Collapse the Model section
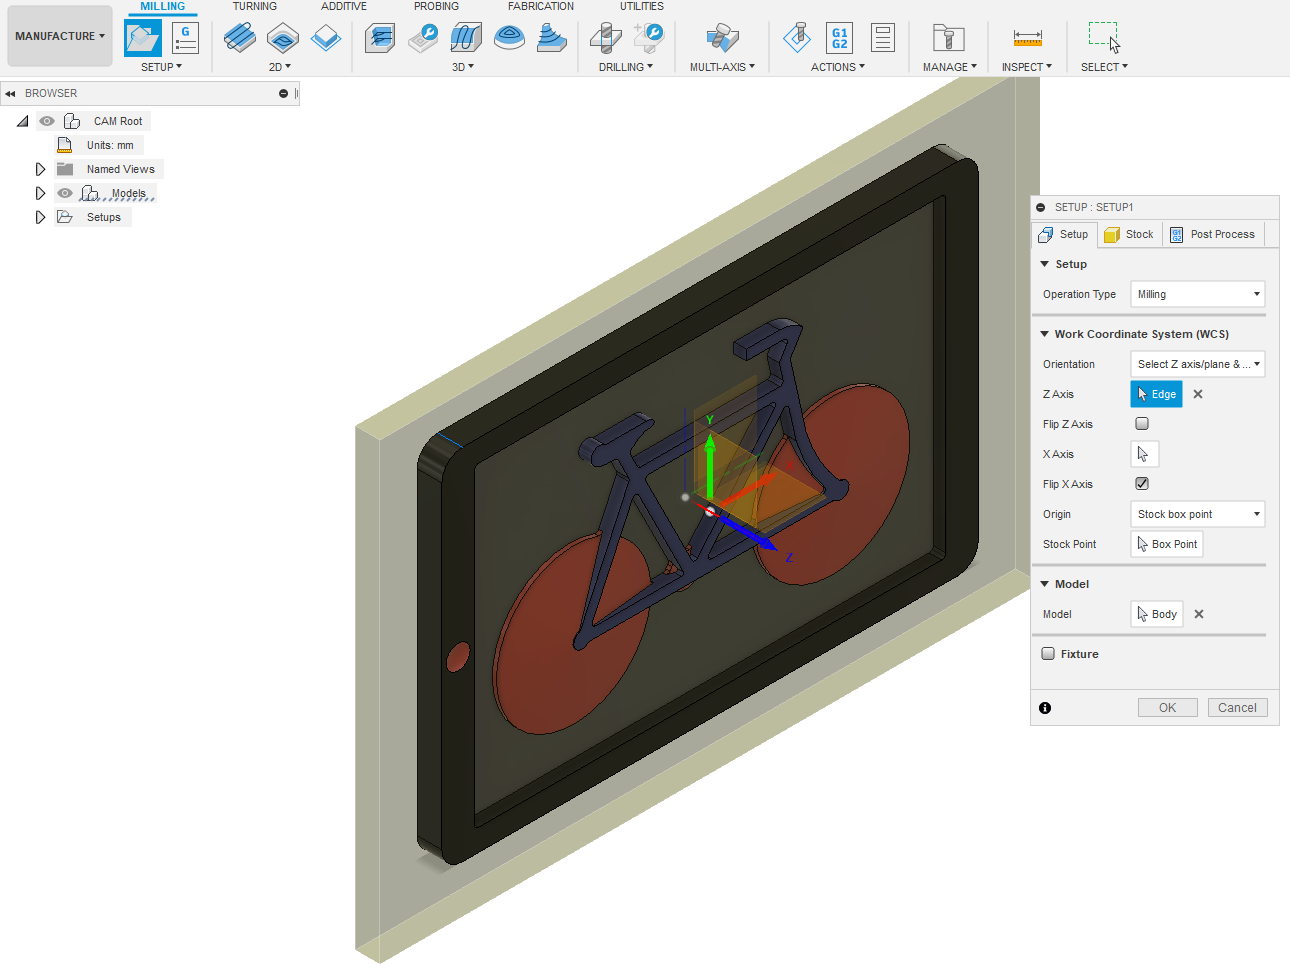The height and width of the screenshot is (976, 1290). coord(1045,584)
